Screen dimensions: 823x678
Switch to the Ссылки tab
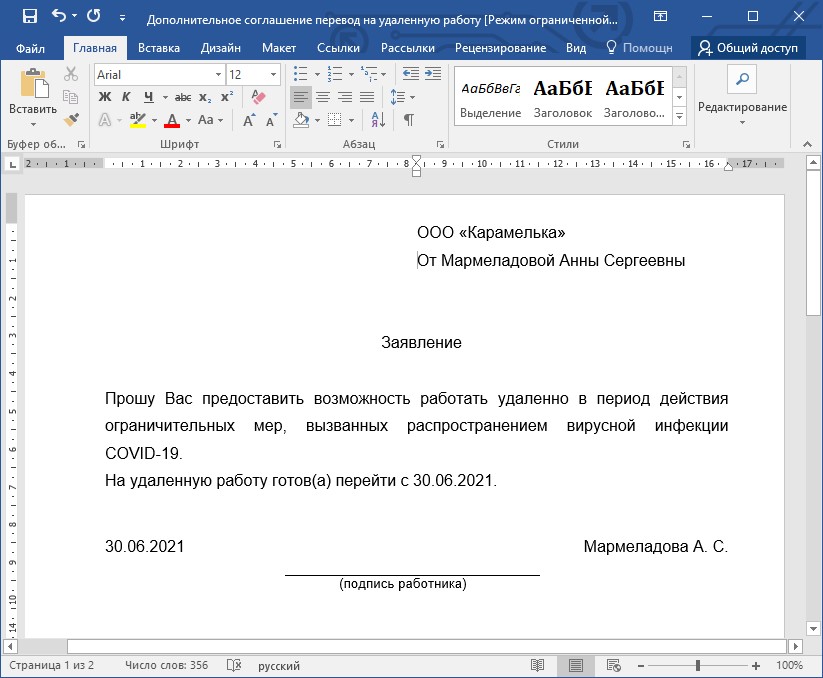pos(338,48)
